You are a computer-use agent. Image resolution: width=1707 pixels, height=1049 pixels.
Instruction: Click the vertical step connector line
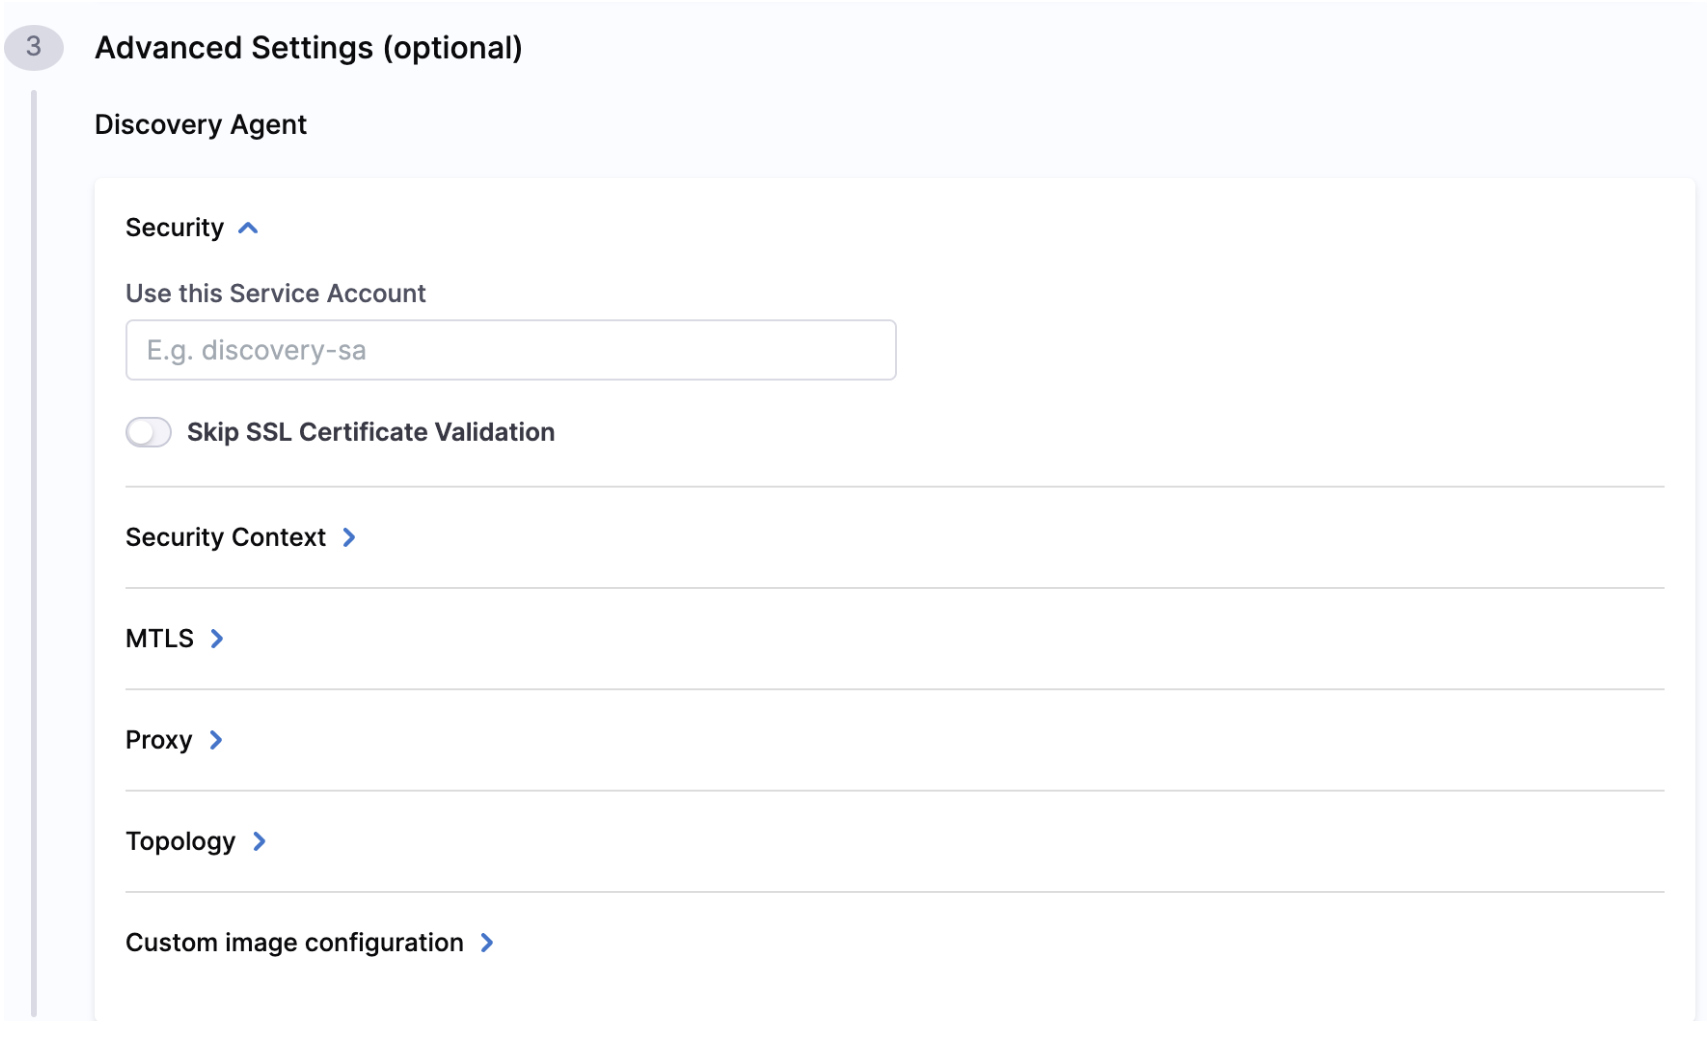click(34, 550)
